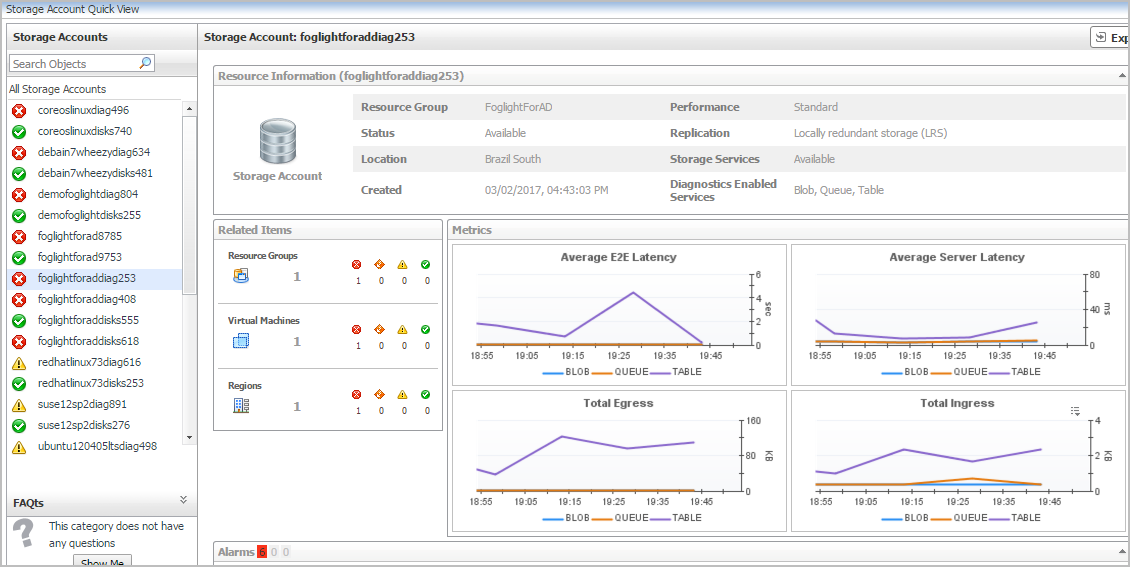Click the scroll down arrow in Storage Accounts list
The height and width of the screenshot is (567, 1130).
point(189,437)
